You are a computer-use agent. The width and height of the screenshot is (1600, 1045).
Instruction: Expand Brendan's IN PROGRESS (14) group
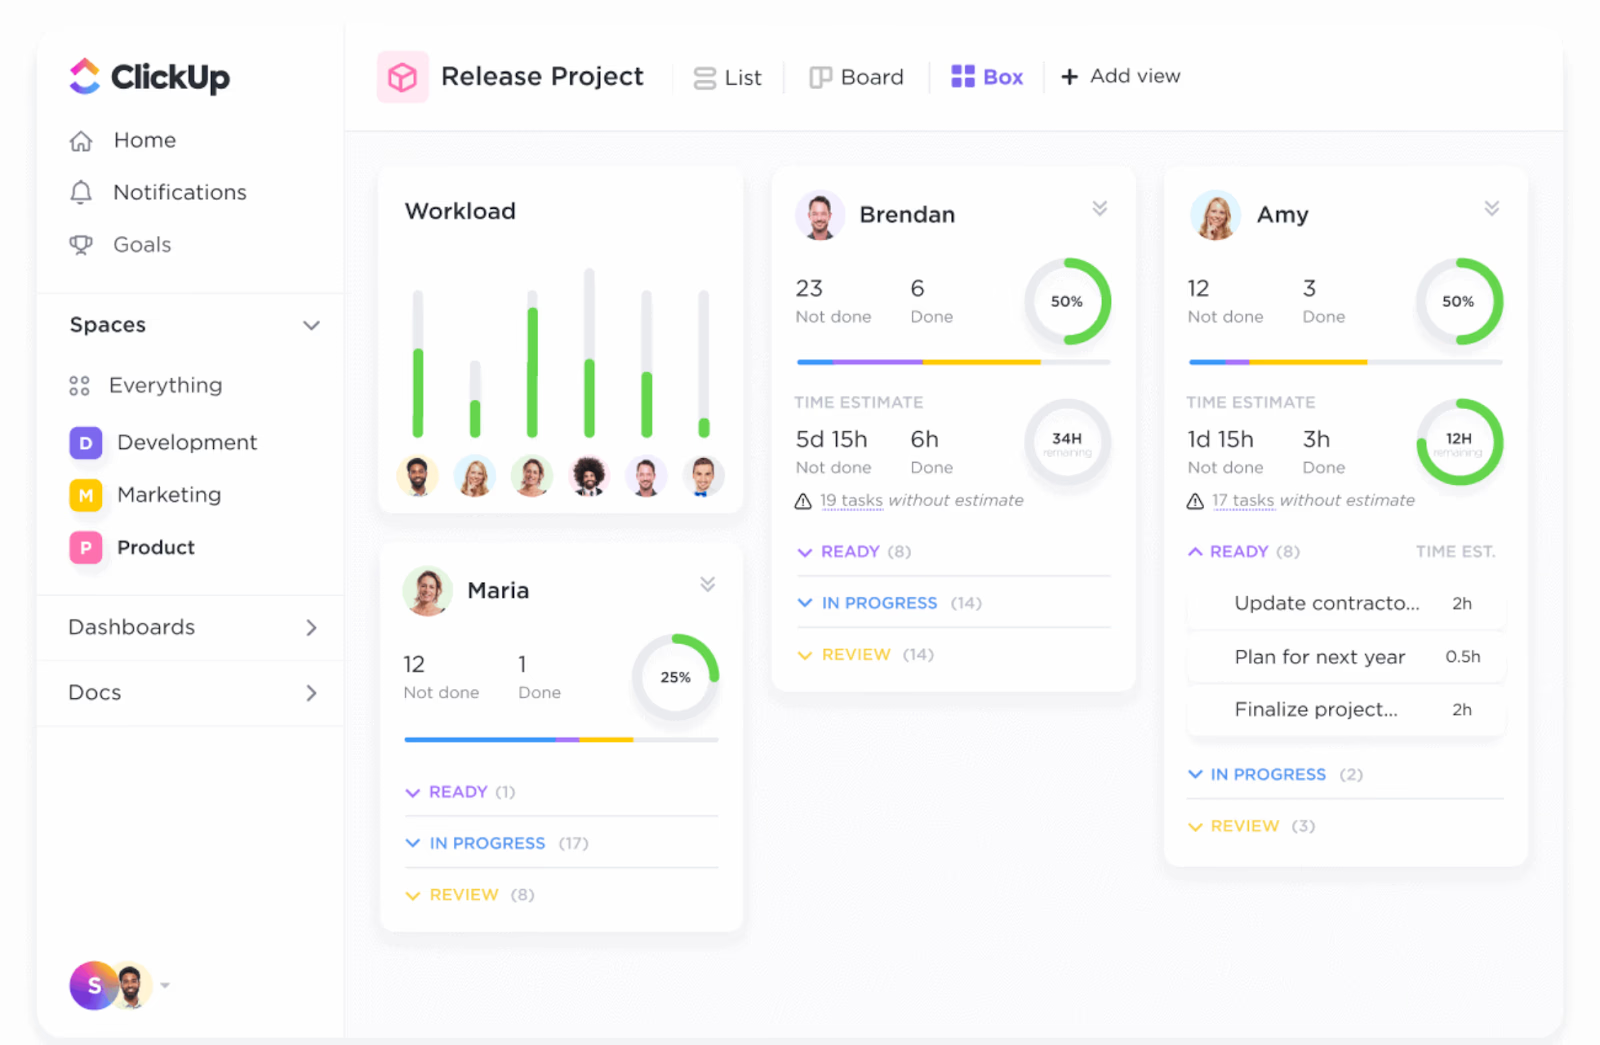[x=889, y=603]
